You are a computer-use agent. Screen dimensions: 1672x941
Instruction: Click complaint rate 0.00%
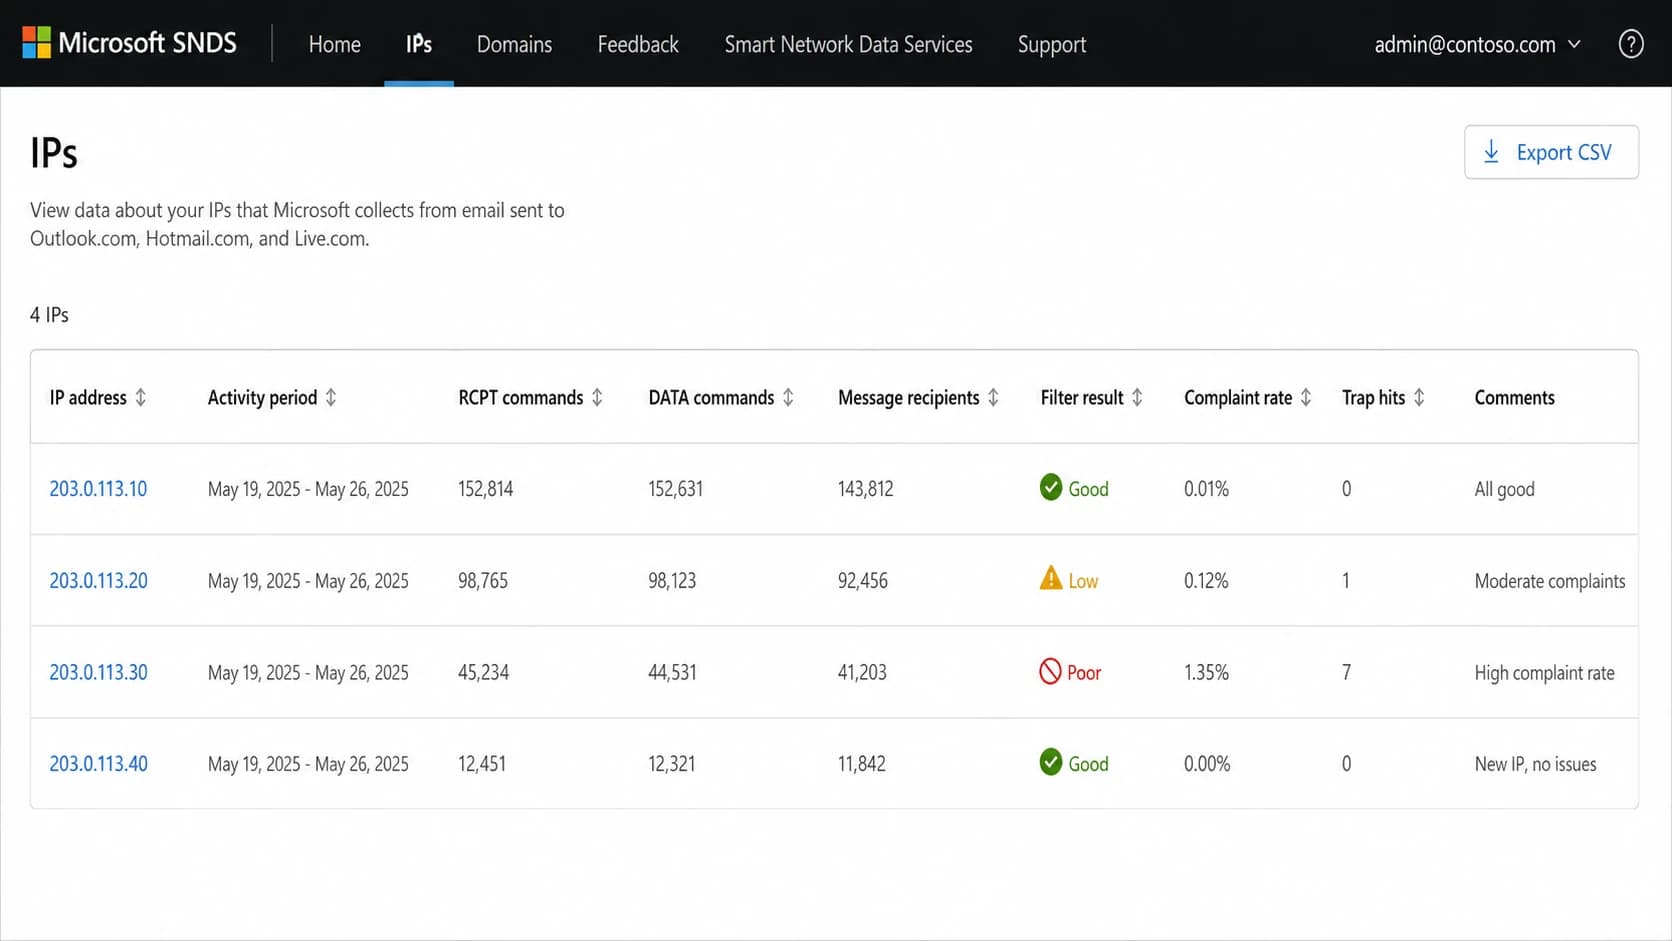click(x=1207, y=764)
